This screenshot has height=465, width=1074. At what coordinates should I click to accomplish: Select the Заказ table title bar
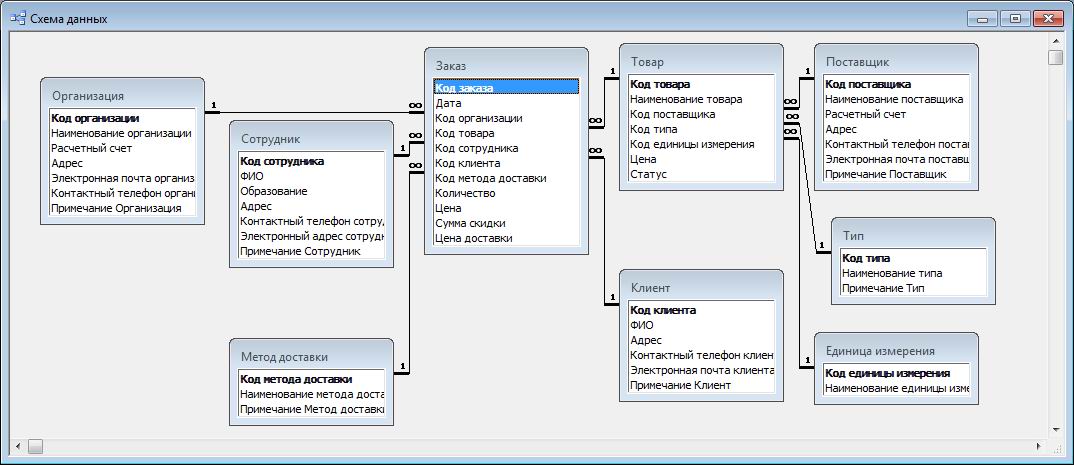pyautogui.click(x=505, y=64)
